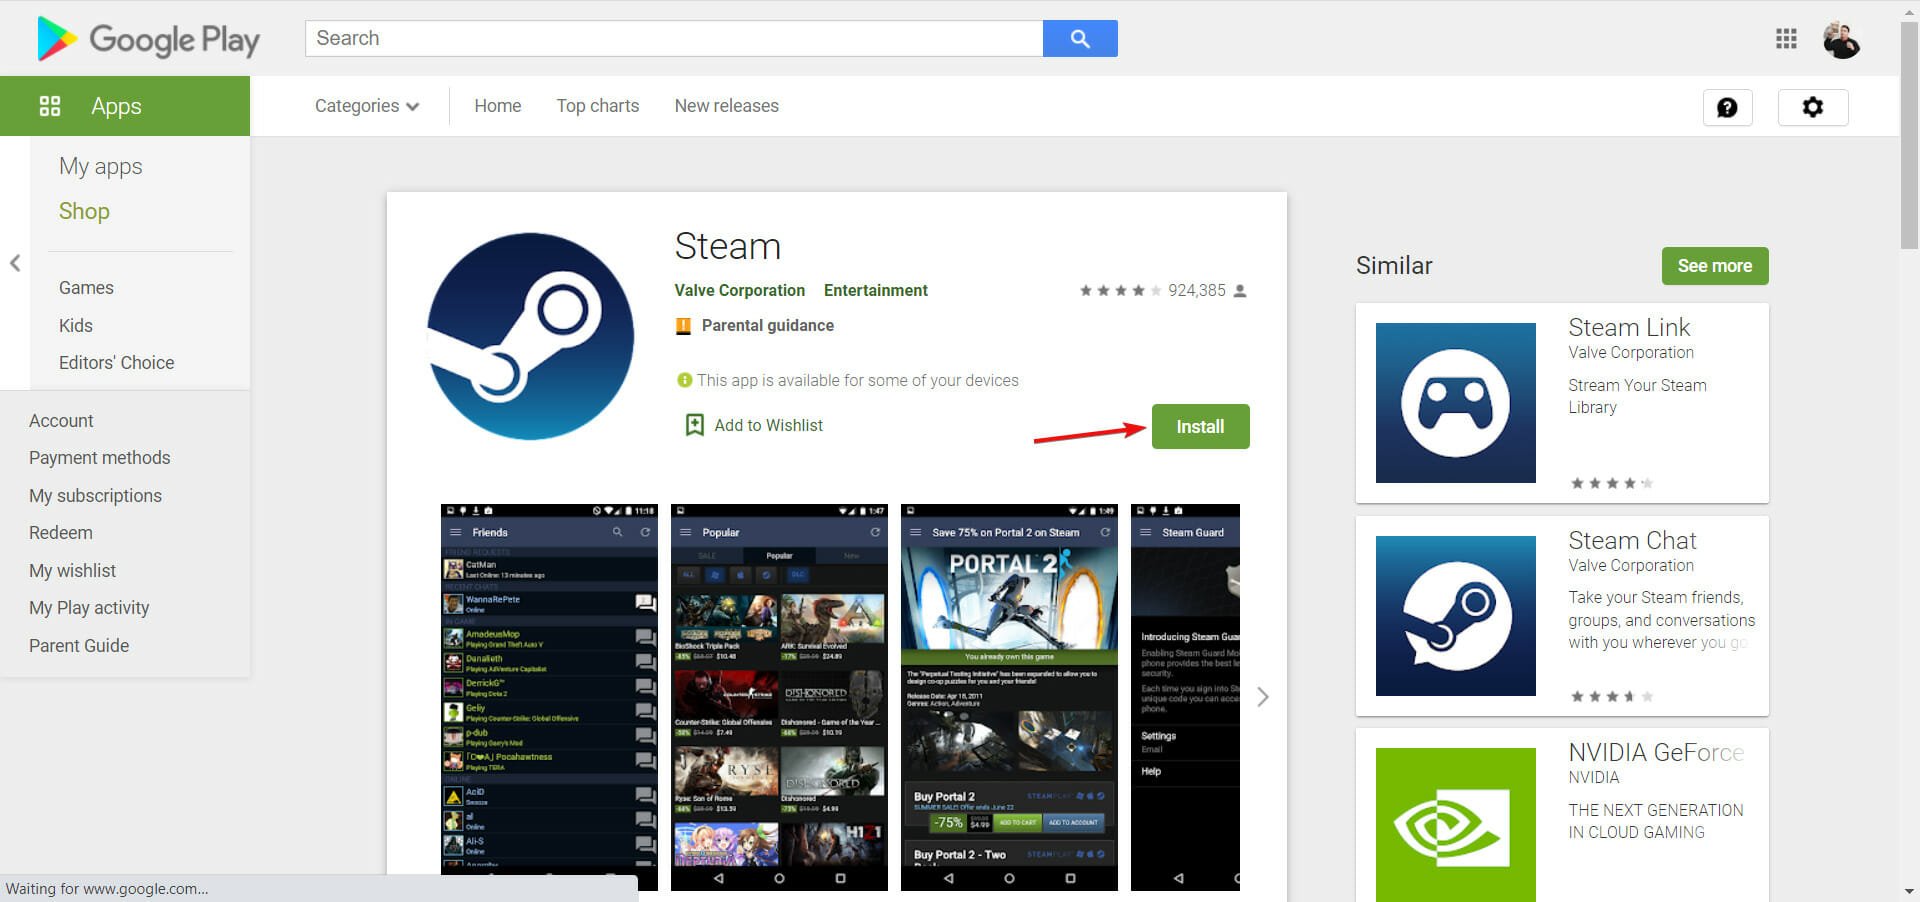Go to the Home tab

(x=497, y=106)
